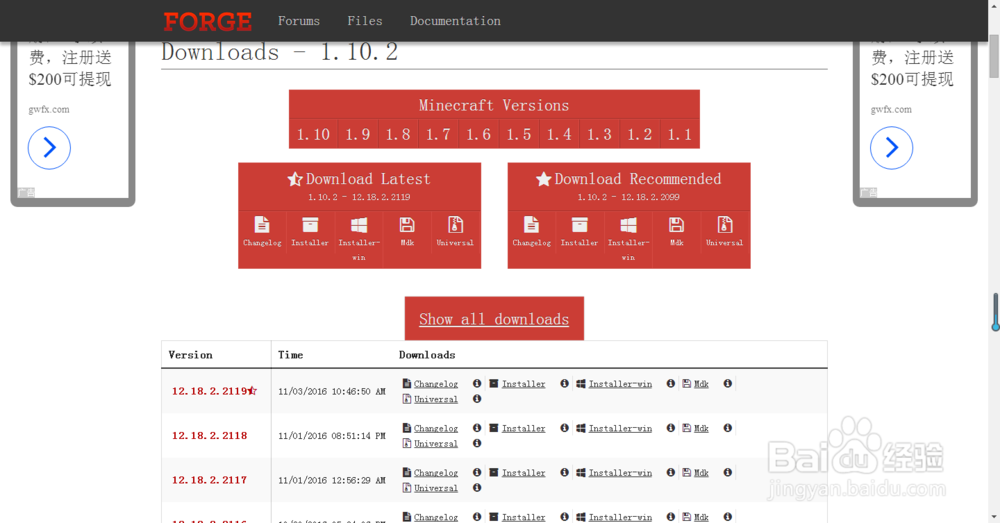Click the right ad's blue arrow button

pyautogui.click(x=892, y=148)
